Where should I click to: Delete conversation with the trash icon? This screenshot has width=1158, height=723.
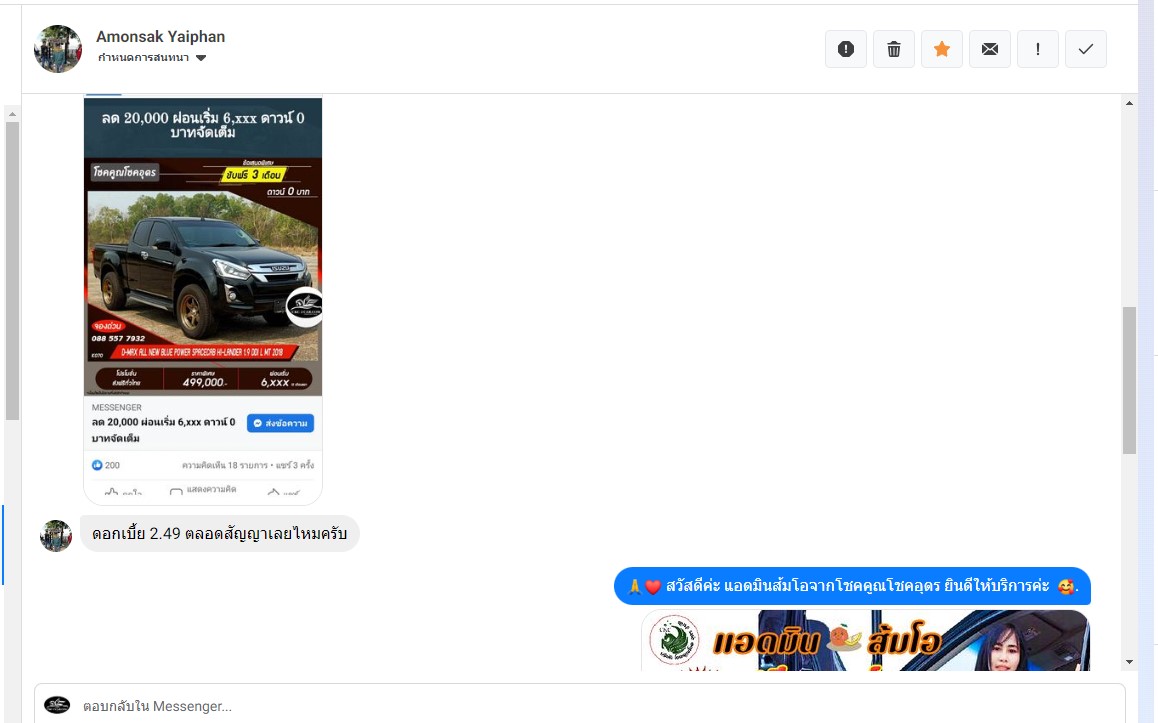tap(894, 49)
